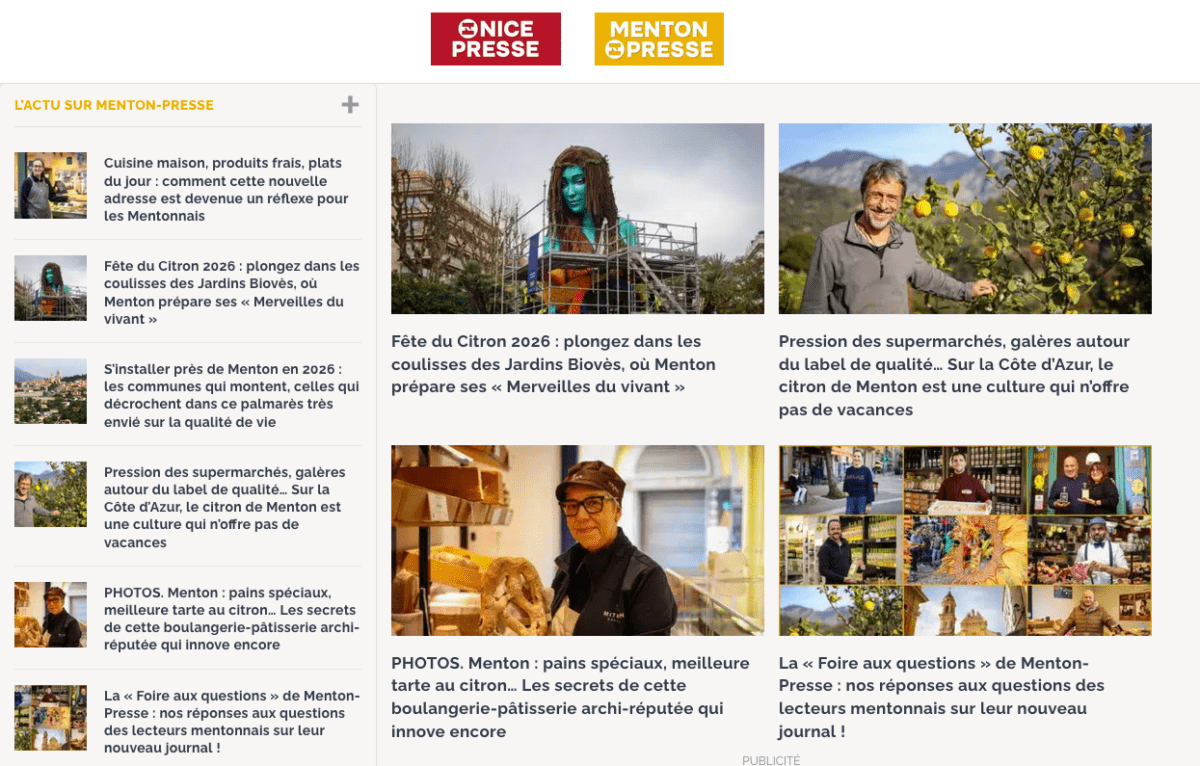Open large photo of man beside lemon tree
The image size is (1200, 766).
pyautogui.click(x=965, y=219)
